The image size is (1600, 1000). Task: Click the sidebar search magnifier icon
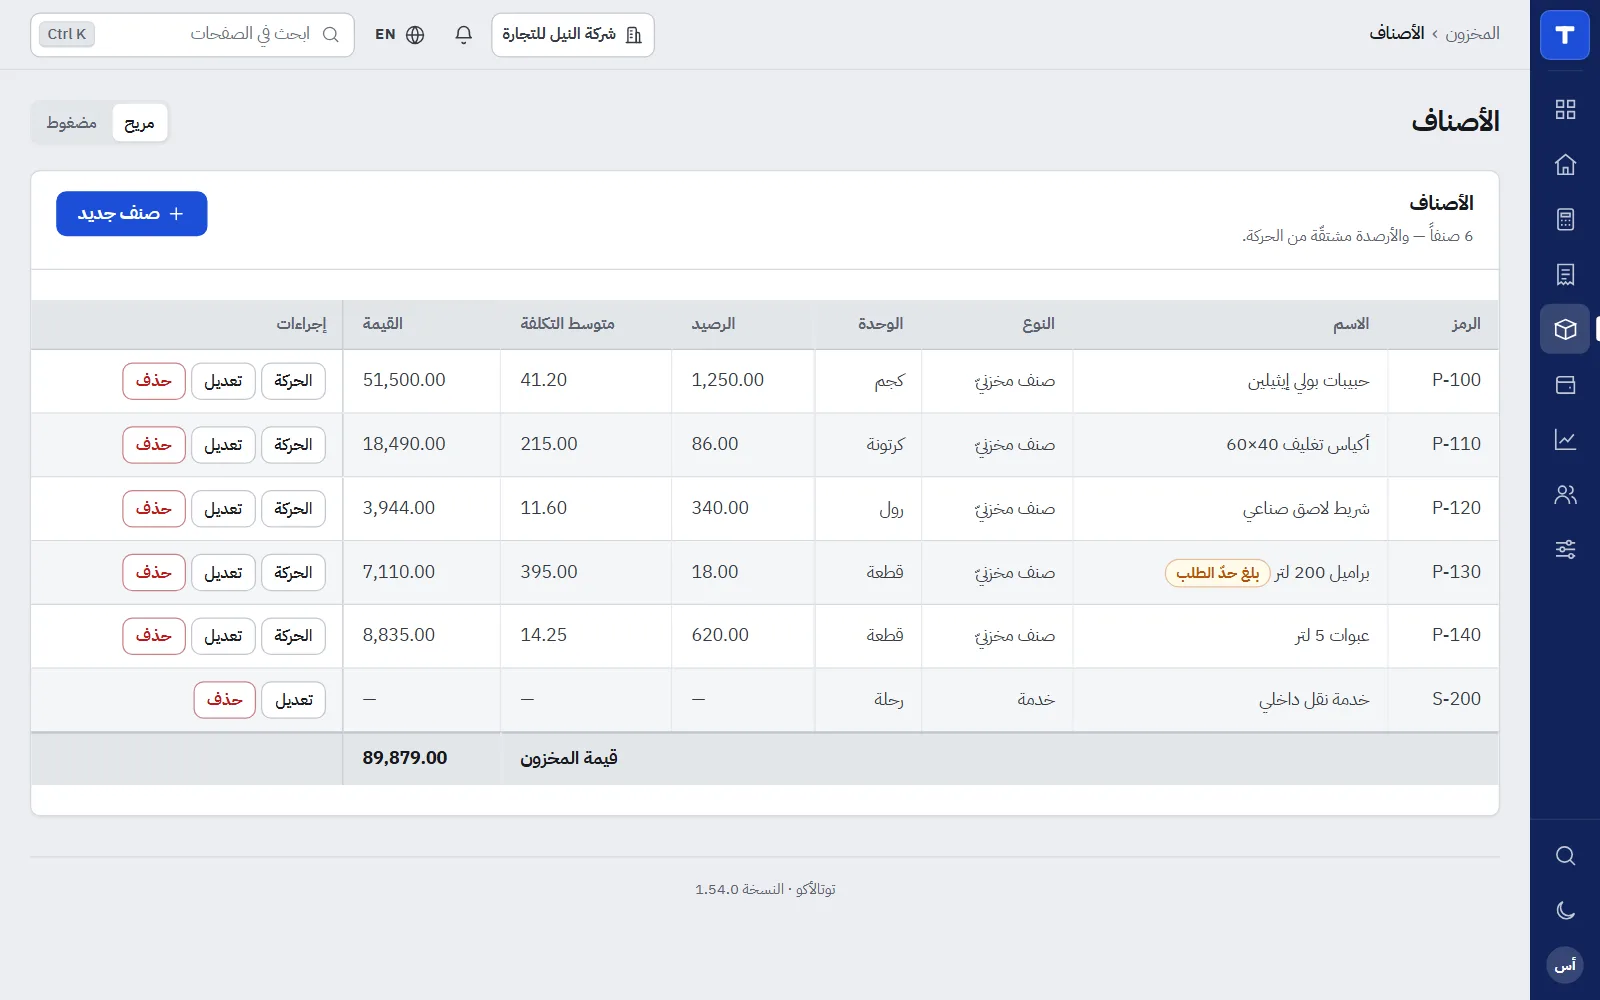pos(1565,856)
